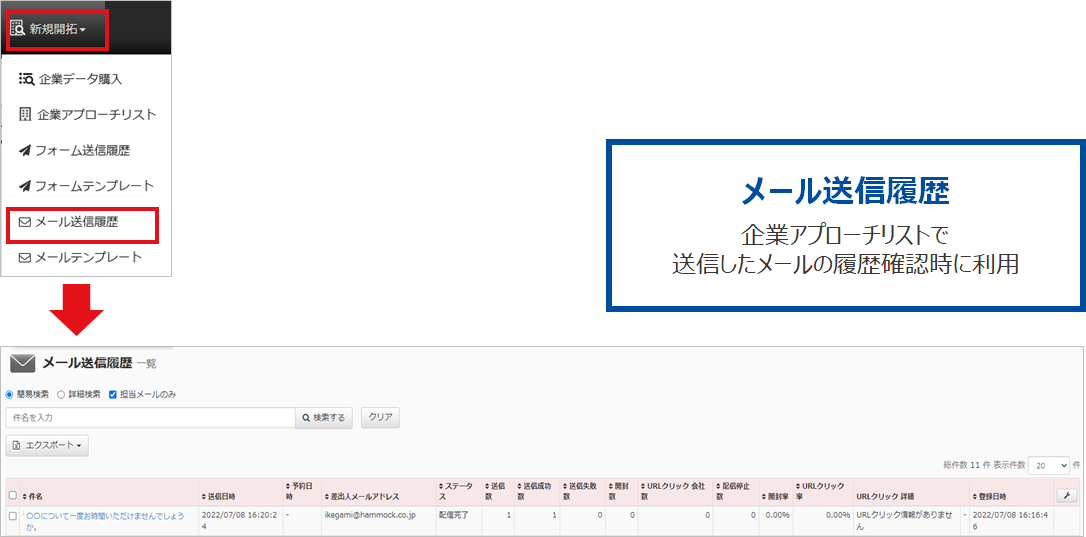Tick the select-all checkbox in table header
Screen dimensions: 1086x537
point(12,495)
